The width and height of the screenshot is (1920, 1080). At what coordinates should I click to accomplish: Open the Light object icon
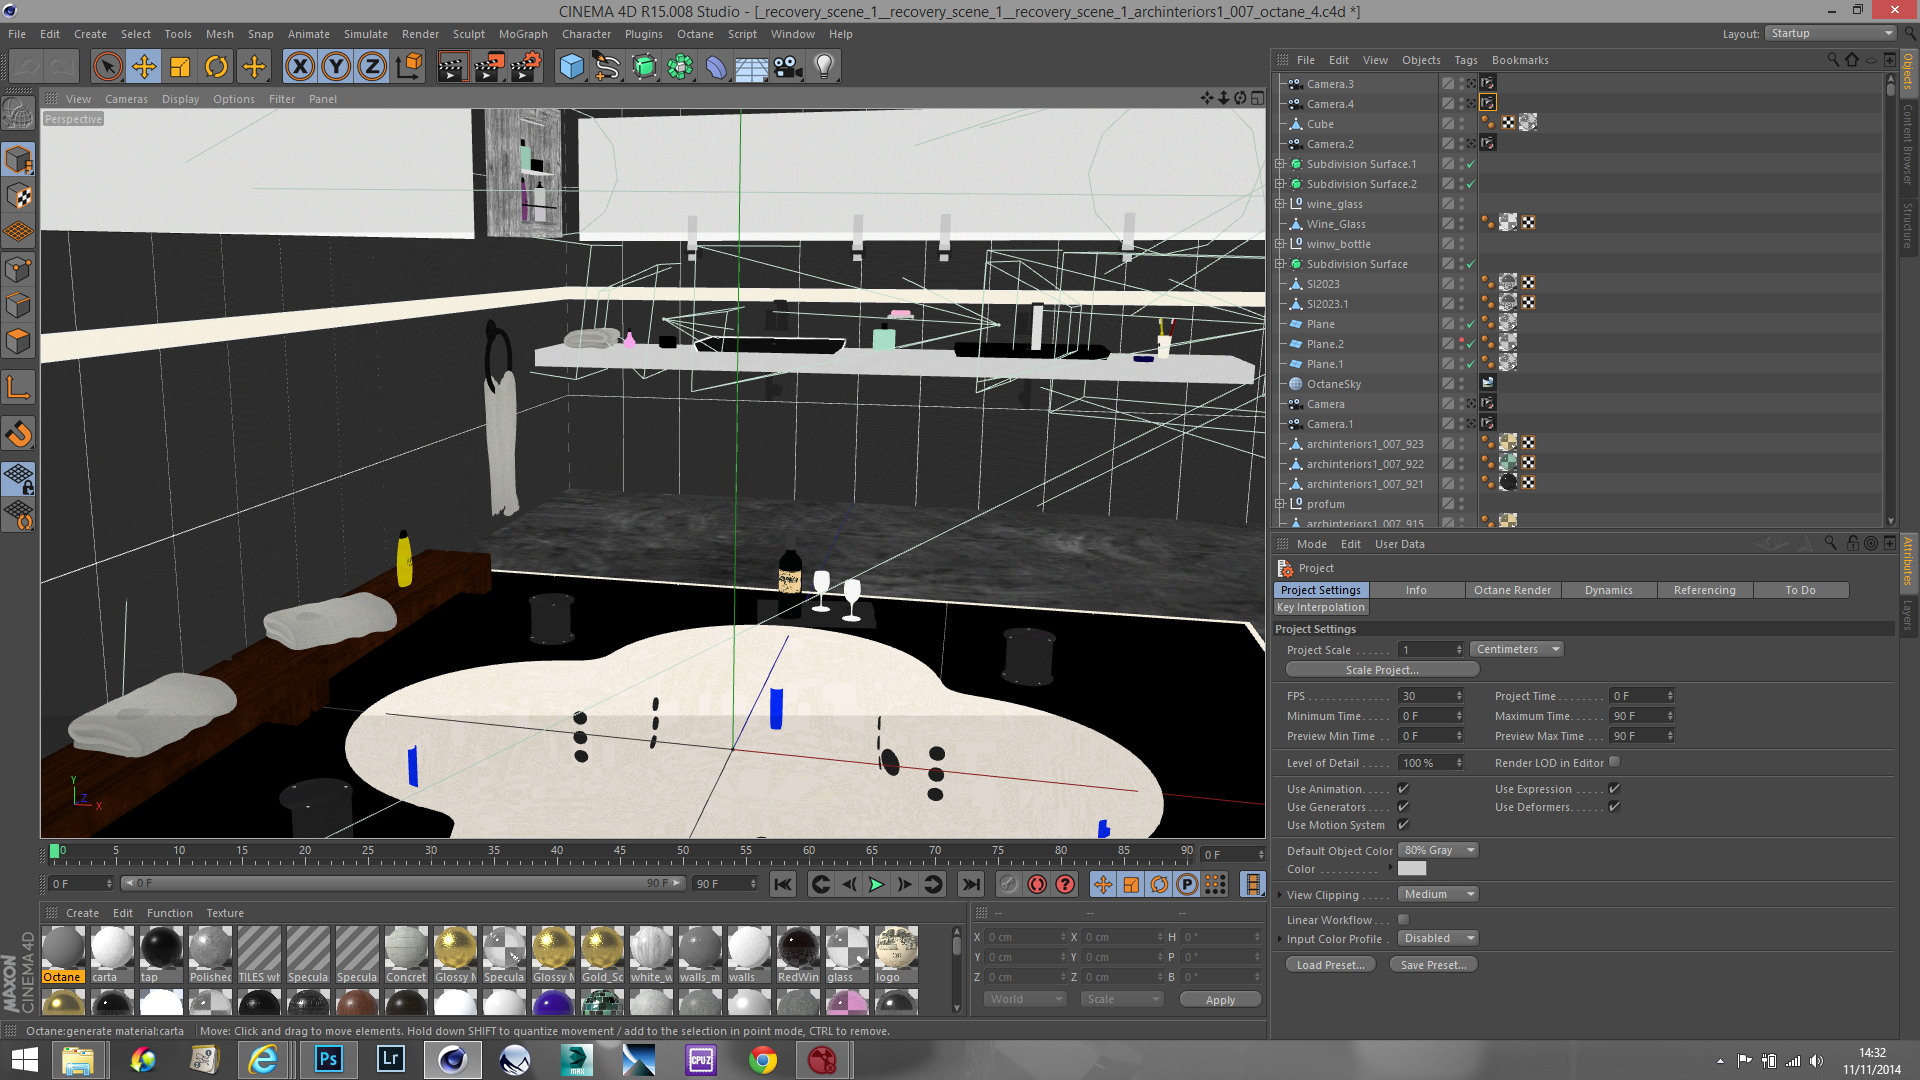[824, 67]
